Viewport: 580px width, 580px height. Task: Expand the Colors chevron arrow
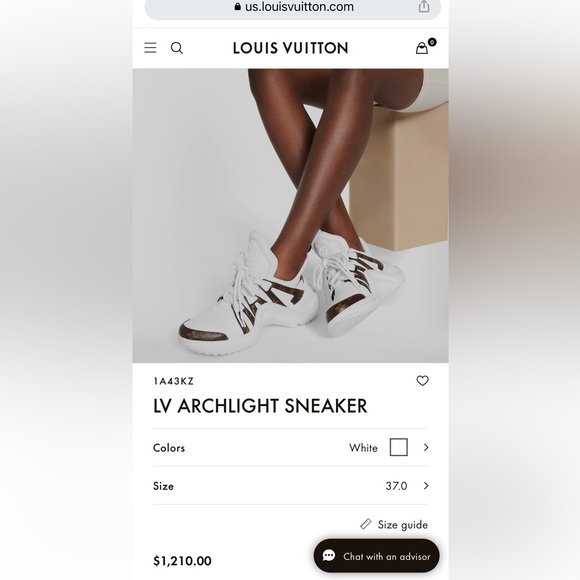pyautogui.click(x=426, y=447)
